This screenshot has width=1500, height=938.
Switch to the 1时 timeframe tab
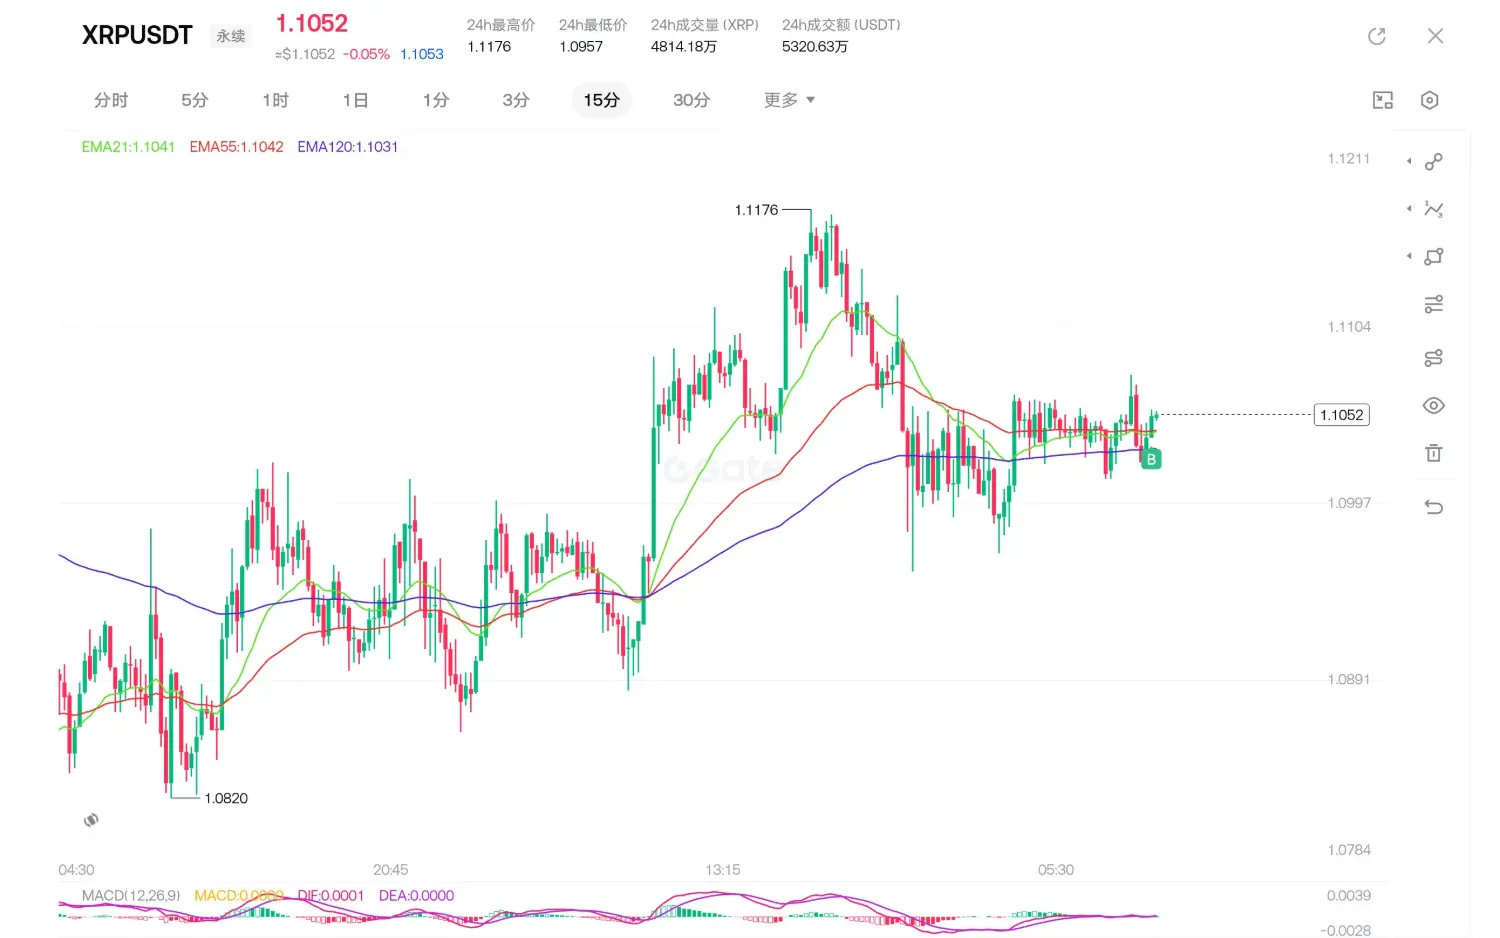coord(276,100)
